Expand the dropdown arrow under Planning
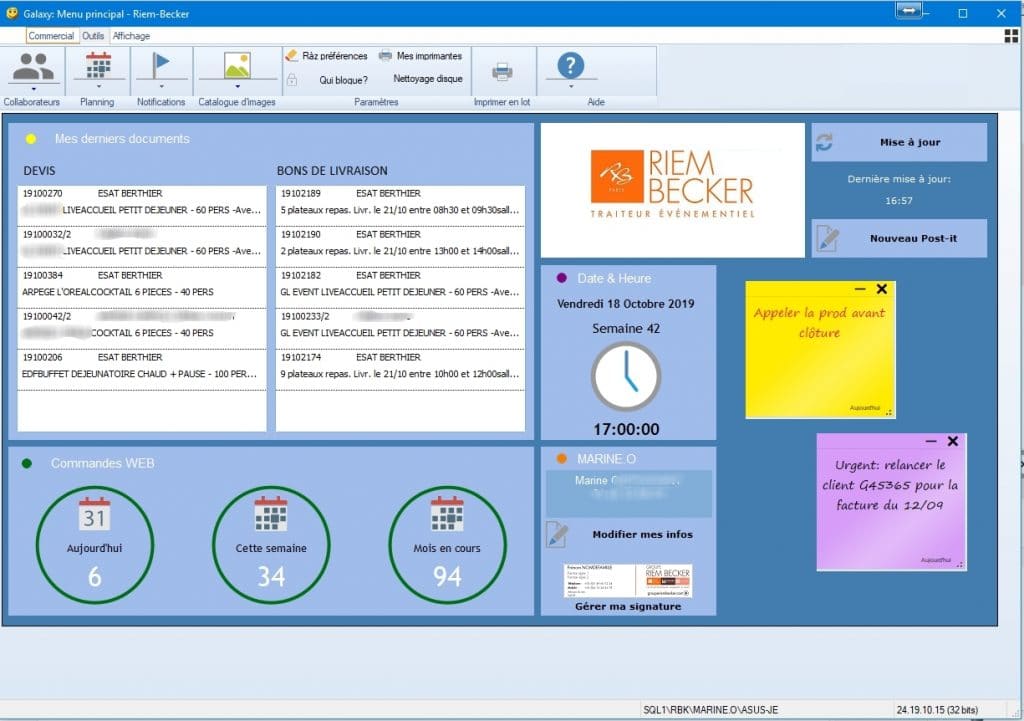This screenshot has width=1024, height=721. pos(98,87)
